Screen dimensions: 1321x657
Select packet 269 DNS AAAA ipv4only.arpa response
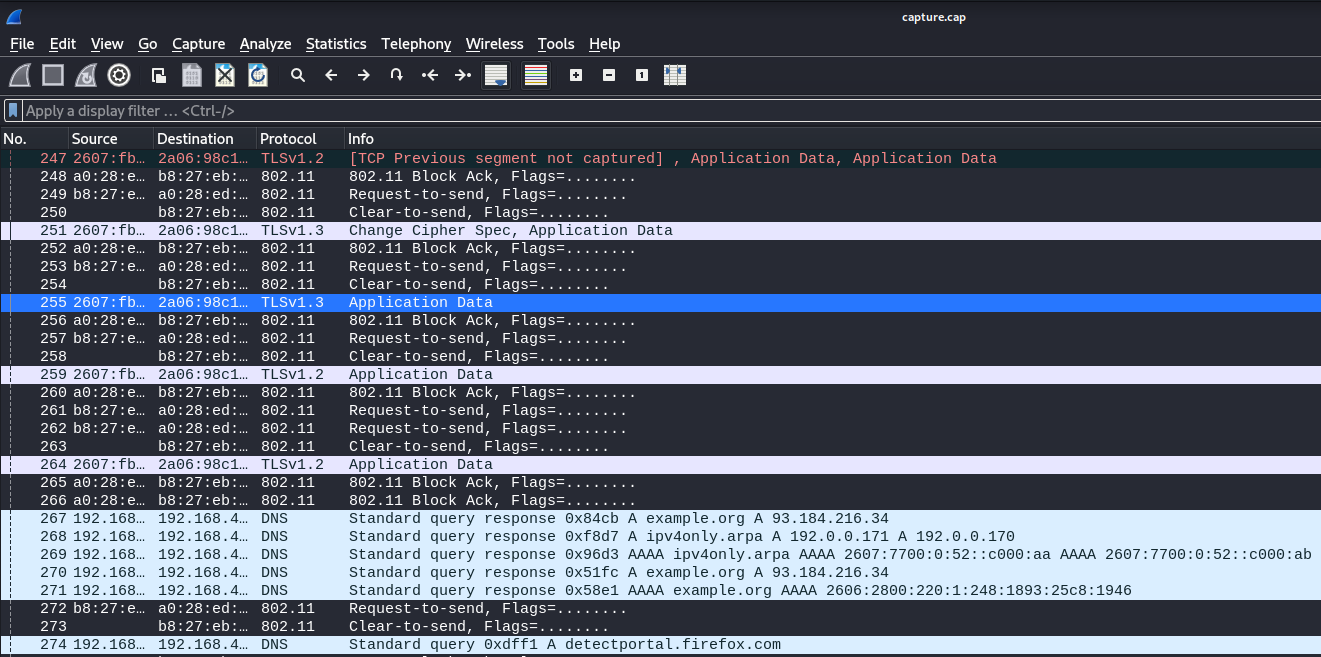[660, 554]
